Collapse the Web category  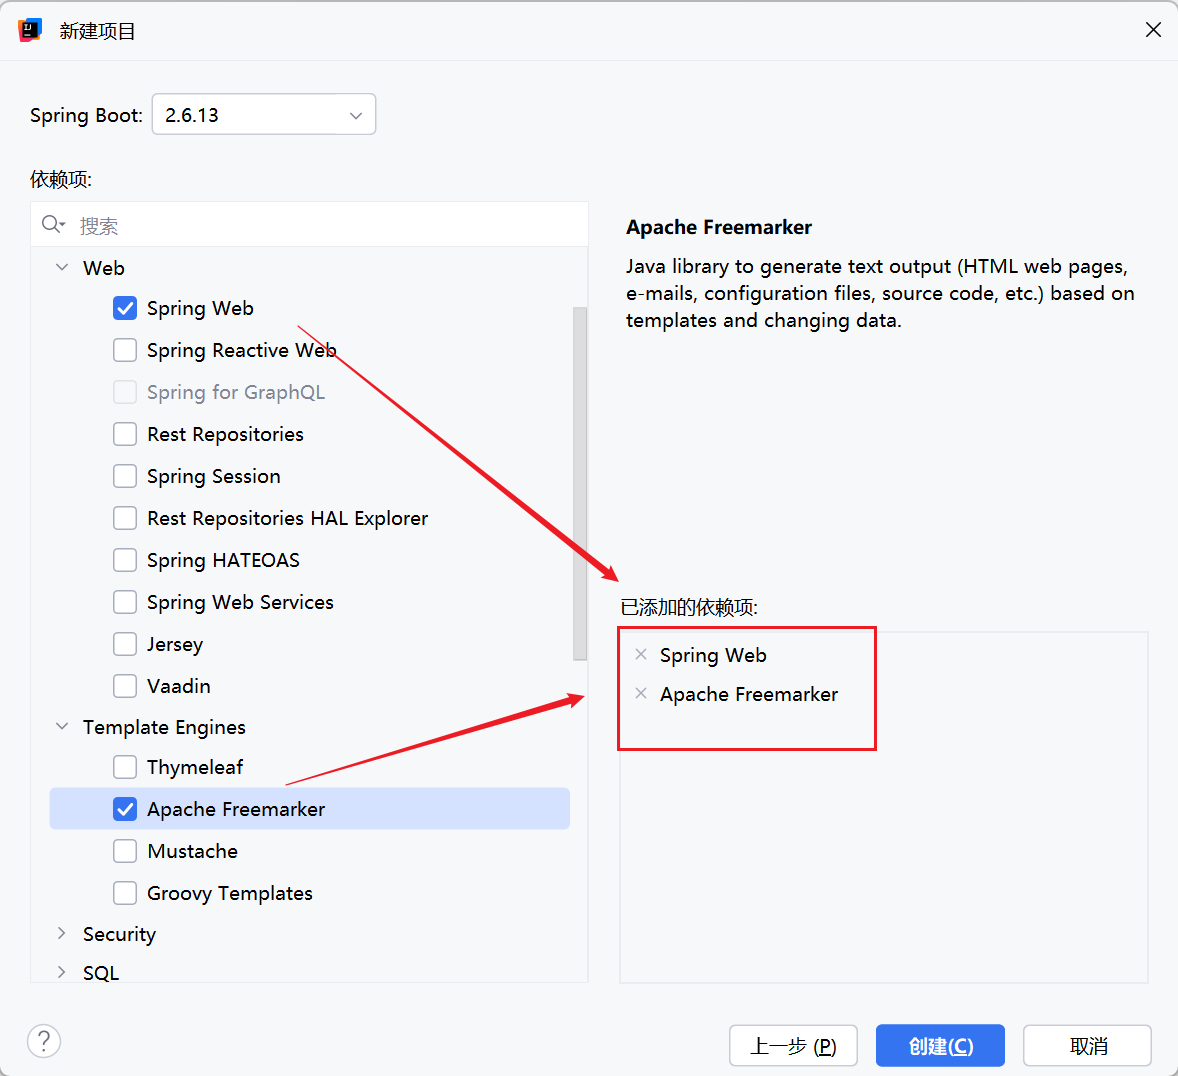(62, 267)
